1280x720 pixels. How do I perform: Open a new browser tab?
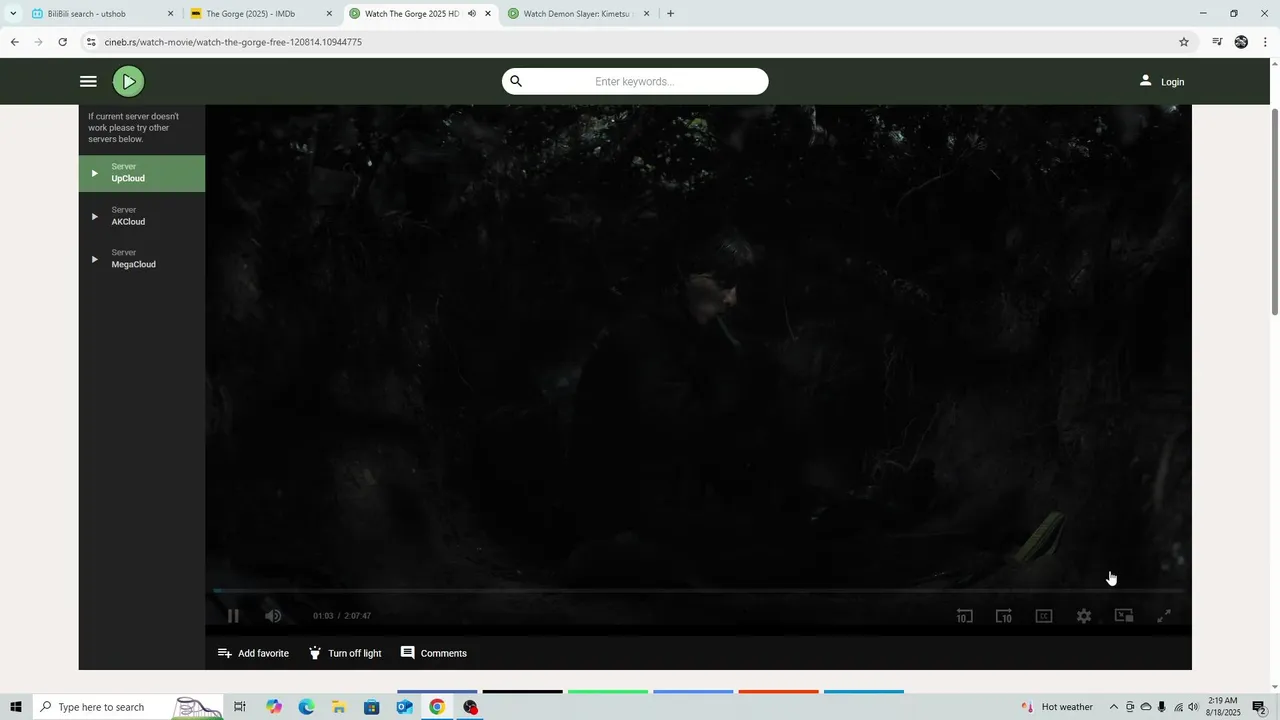[x=670, y=14]
